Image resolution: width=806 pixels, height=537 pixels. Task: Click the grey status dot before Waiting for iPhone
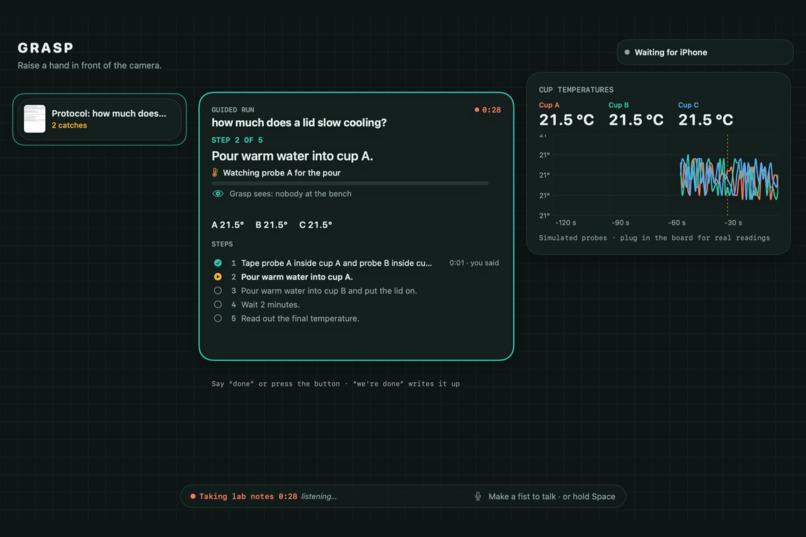point(627,52)
